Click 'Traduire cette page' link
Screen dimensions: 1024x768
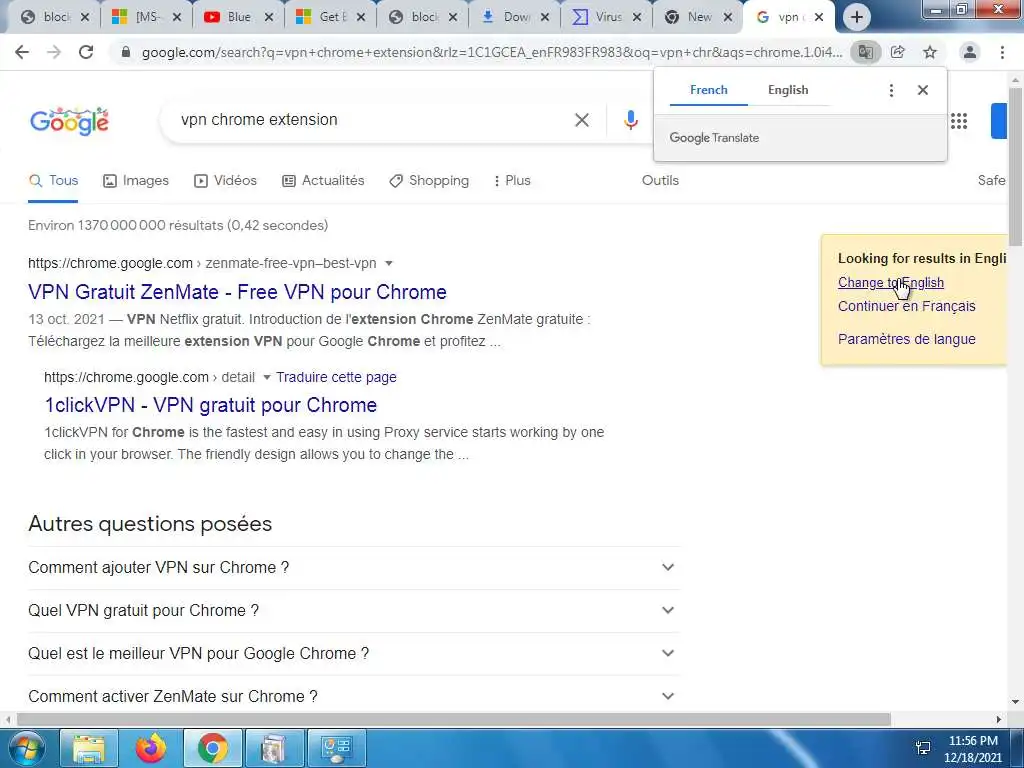coord(336,377)
